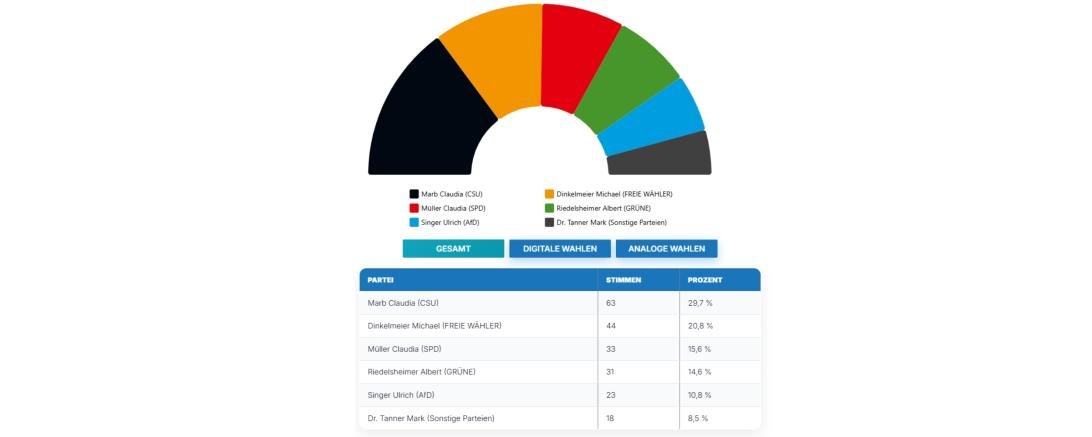Open the ANALOGE WAHLEN tab
The image size is (1092, 437).
coord(666,249)
